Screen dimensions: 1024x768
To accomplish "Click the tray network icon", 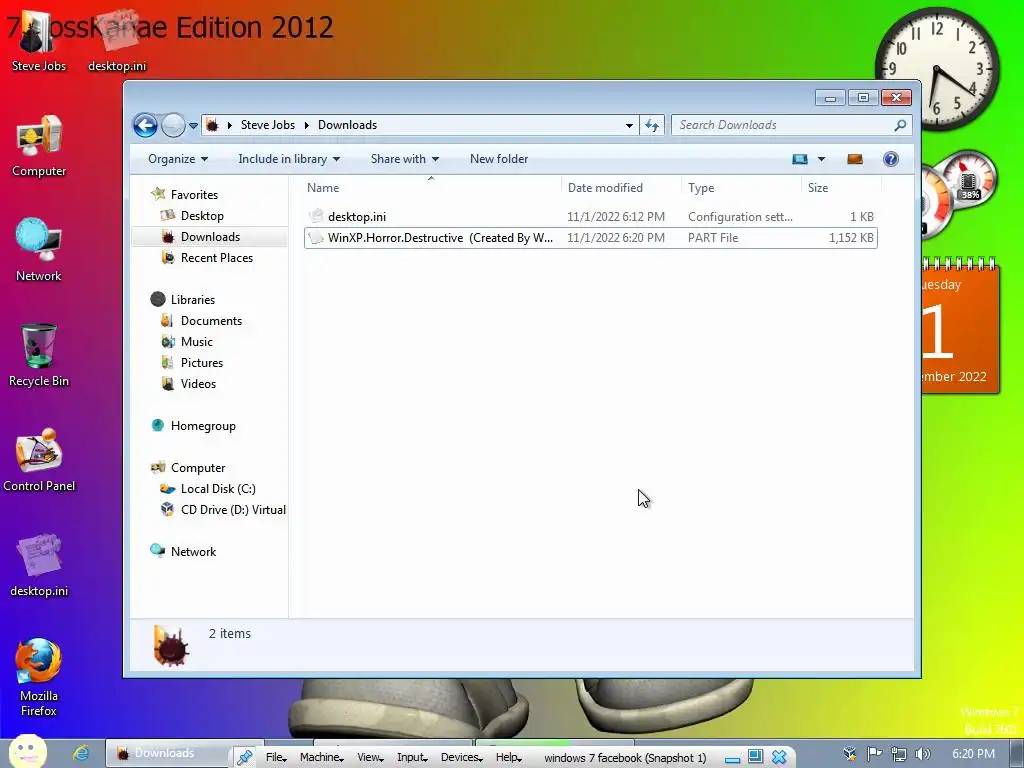I will click(899, 754).
